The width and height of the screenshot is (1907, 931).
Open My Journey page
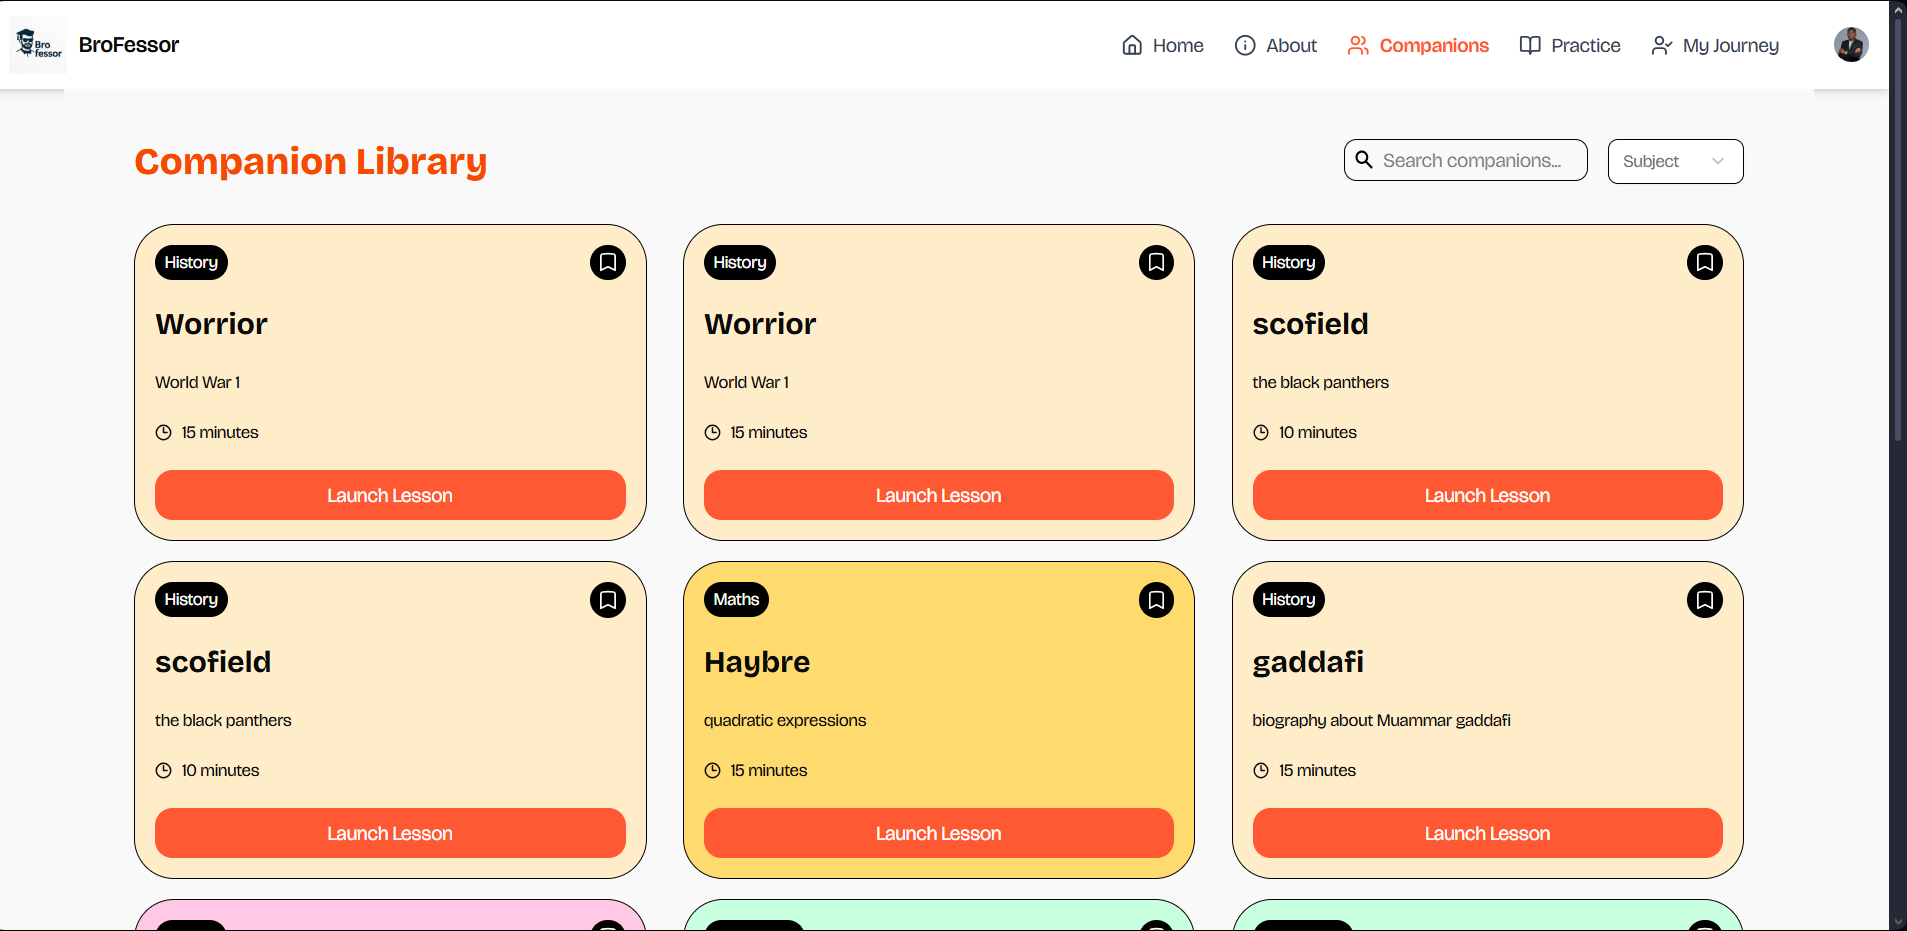[x=1715, y=45]
